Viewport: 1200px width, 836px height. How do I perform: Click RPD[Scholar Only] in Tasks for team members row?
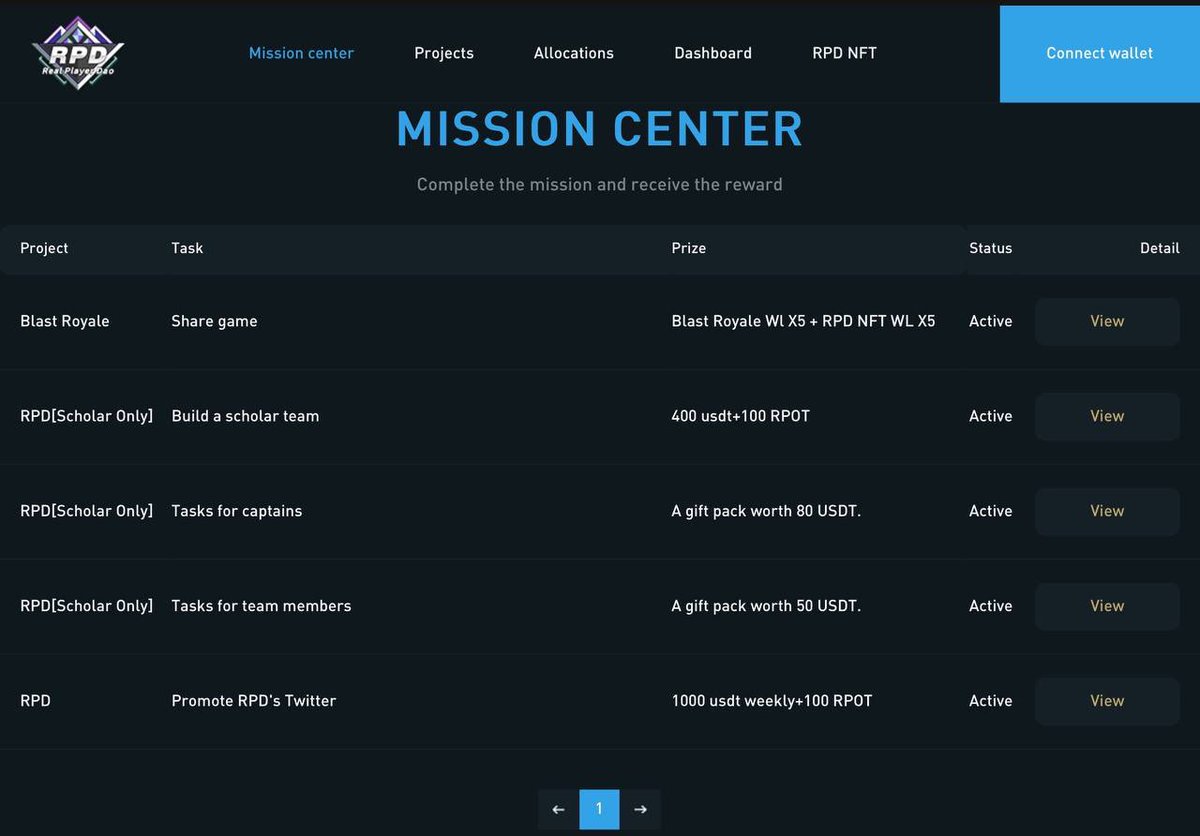click(87, 606)
